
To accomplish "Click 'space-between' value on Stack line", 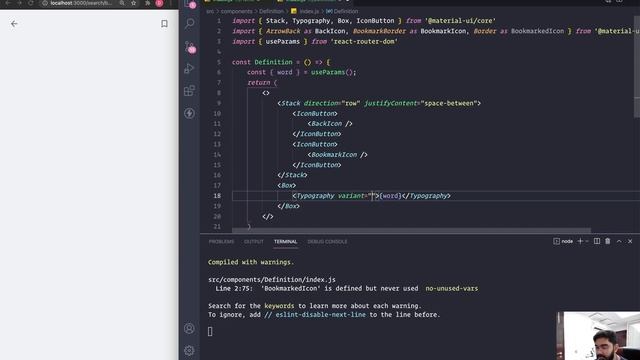I will (449, 103).
